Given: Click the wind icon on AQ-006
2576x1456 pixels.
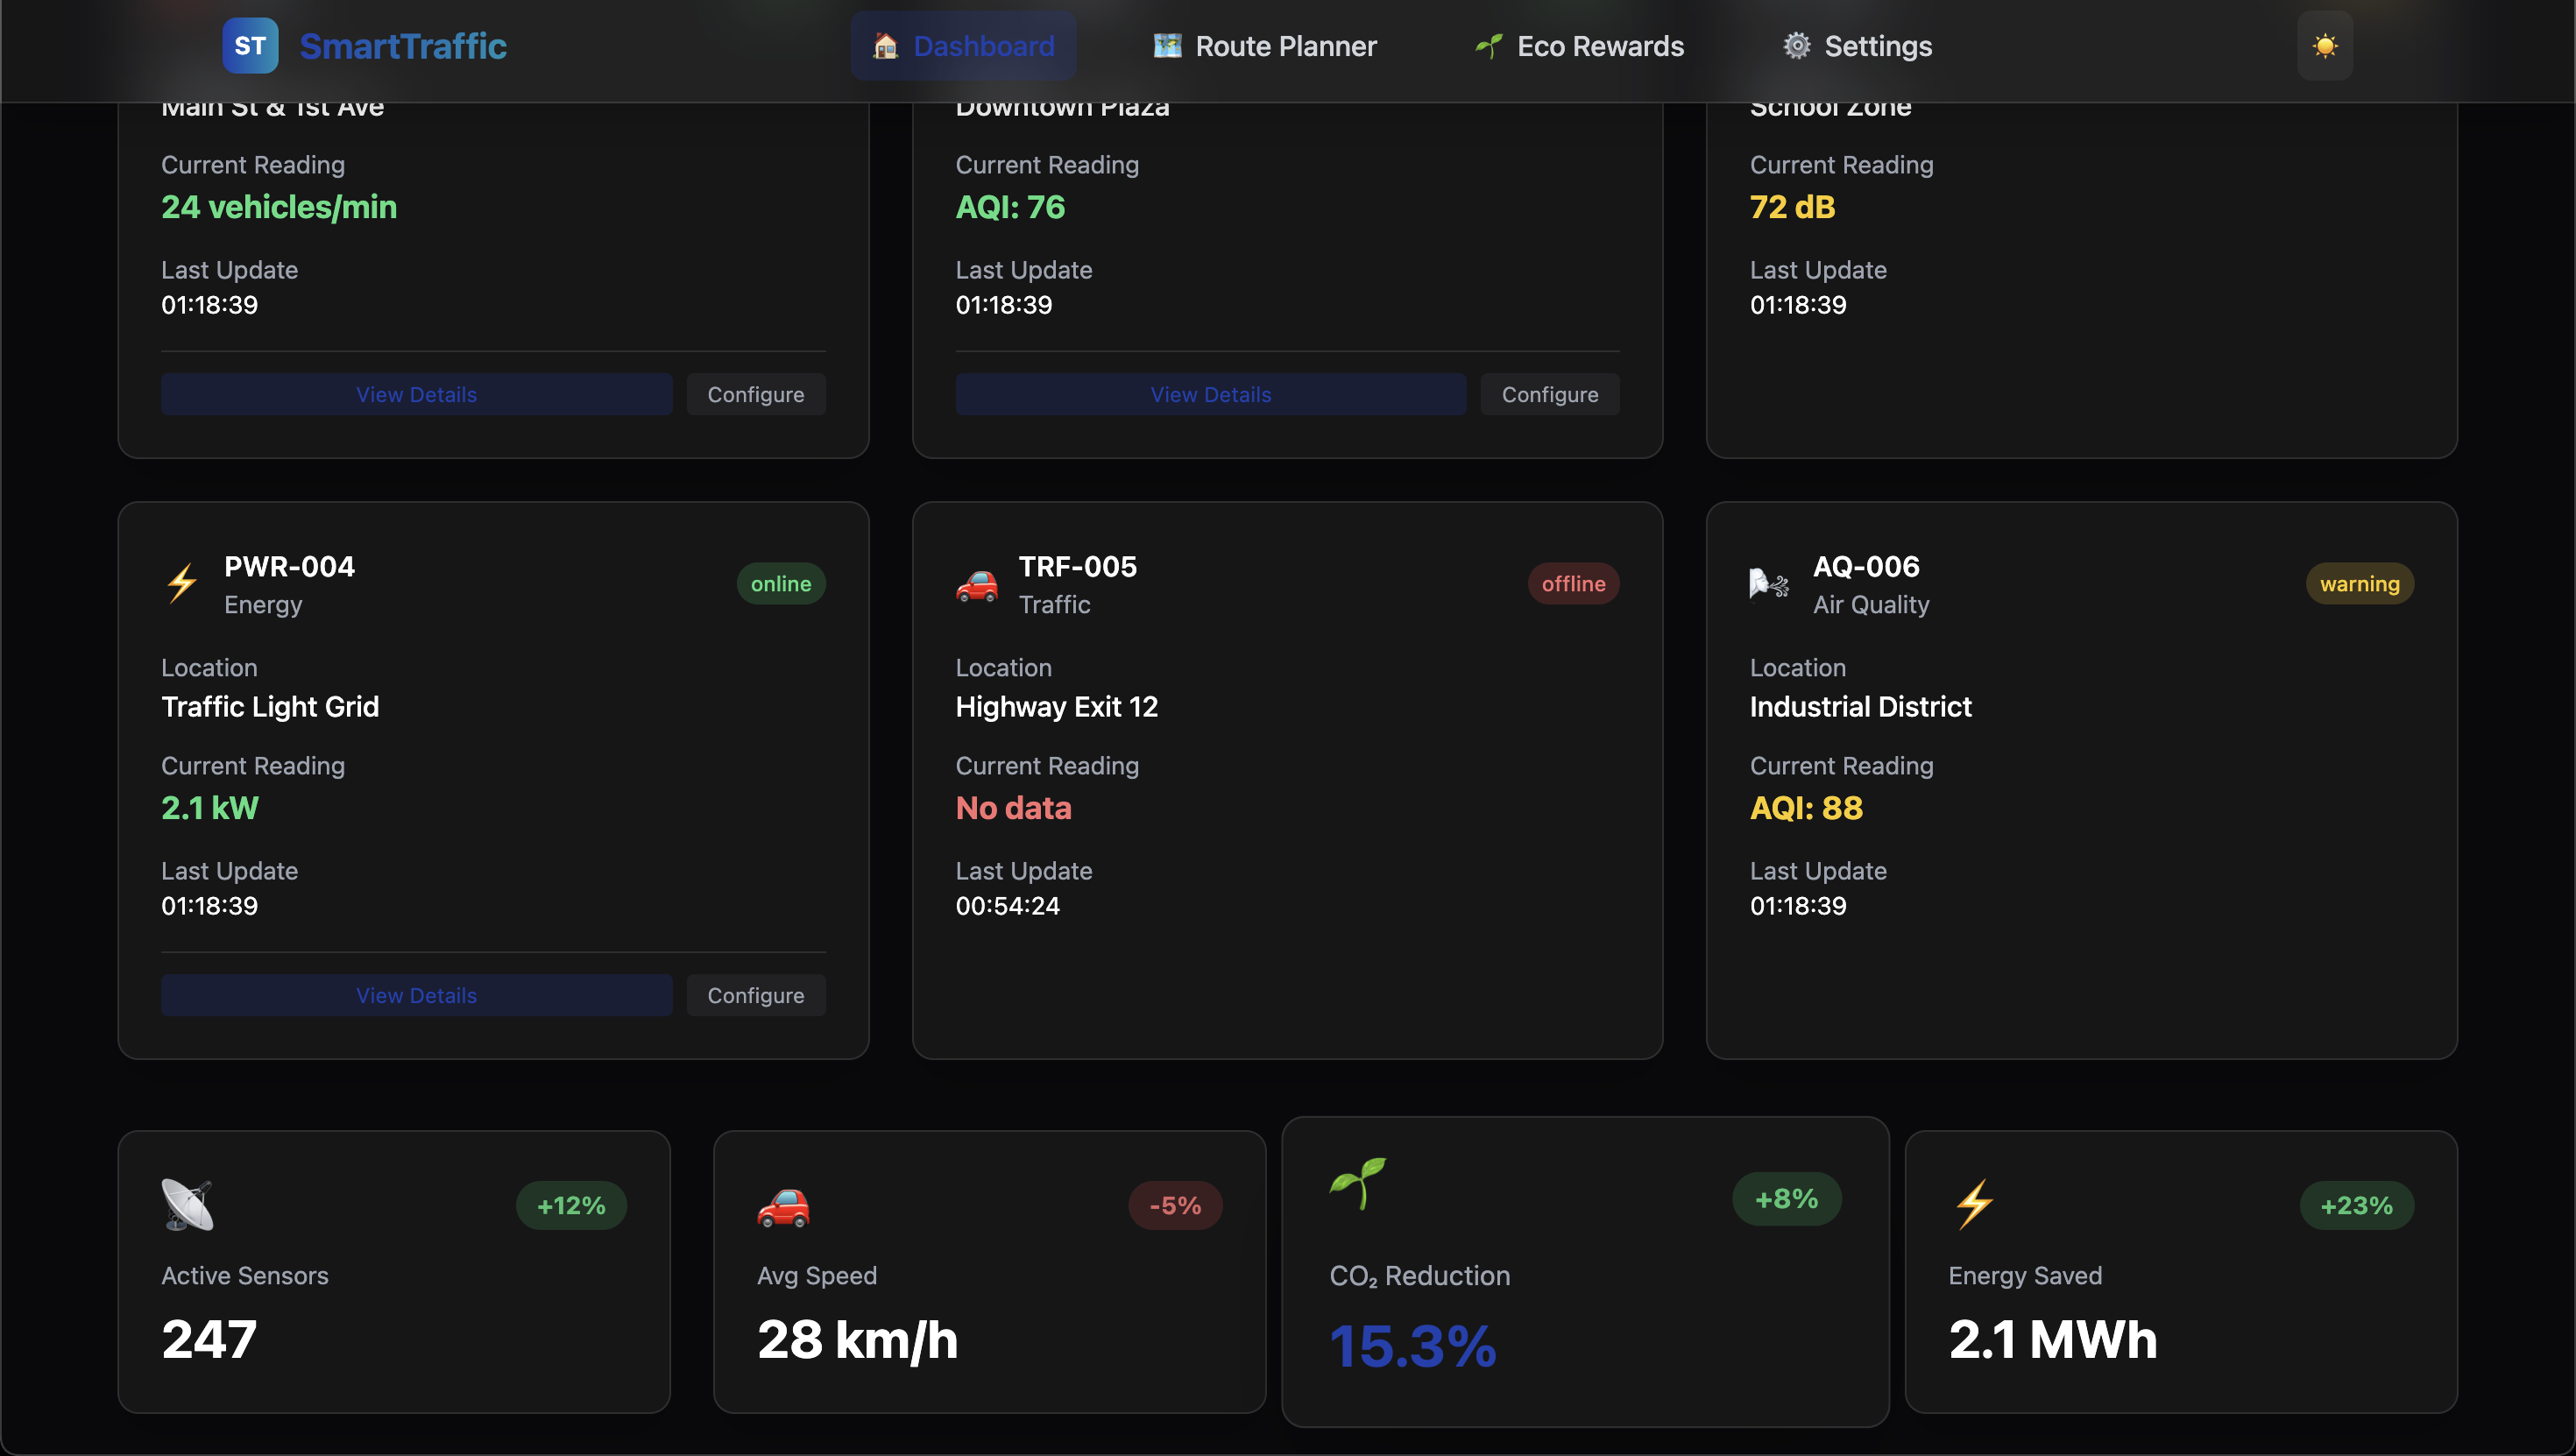Looking at the screenshot, I should (x=1768, y=584).
